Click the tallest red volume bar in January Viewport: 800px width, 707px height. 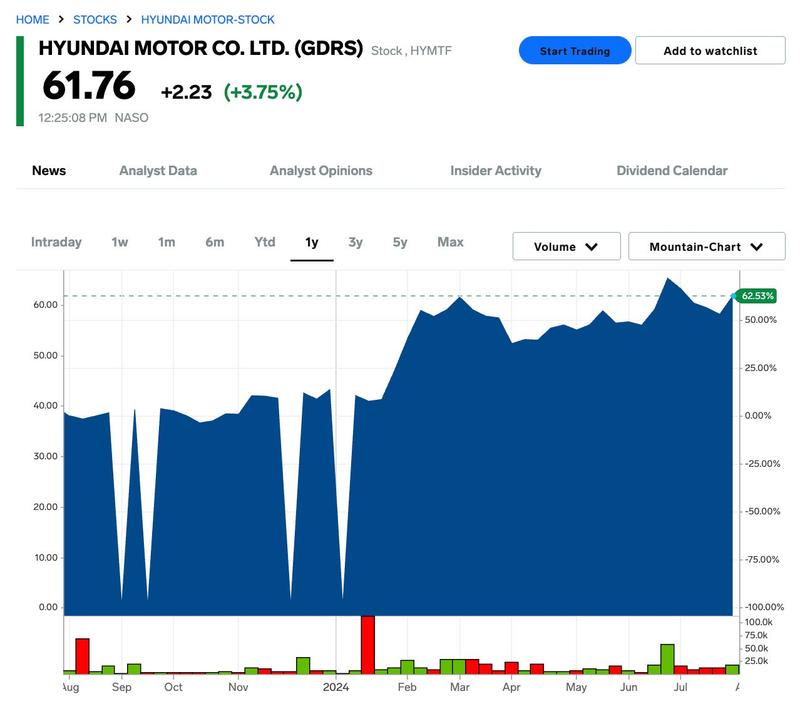[368, 645]
